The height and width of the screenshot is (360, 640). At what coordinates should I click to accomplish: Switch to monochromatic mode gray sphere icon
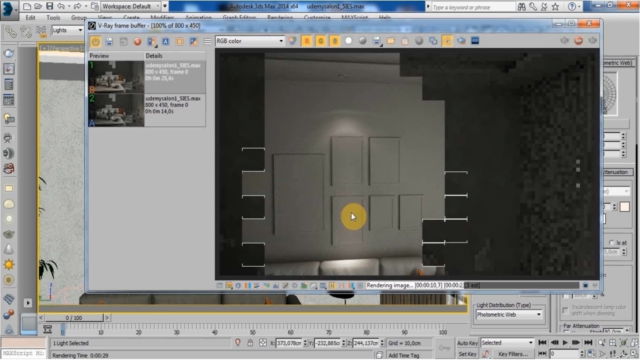click(x=362, y=41)
